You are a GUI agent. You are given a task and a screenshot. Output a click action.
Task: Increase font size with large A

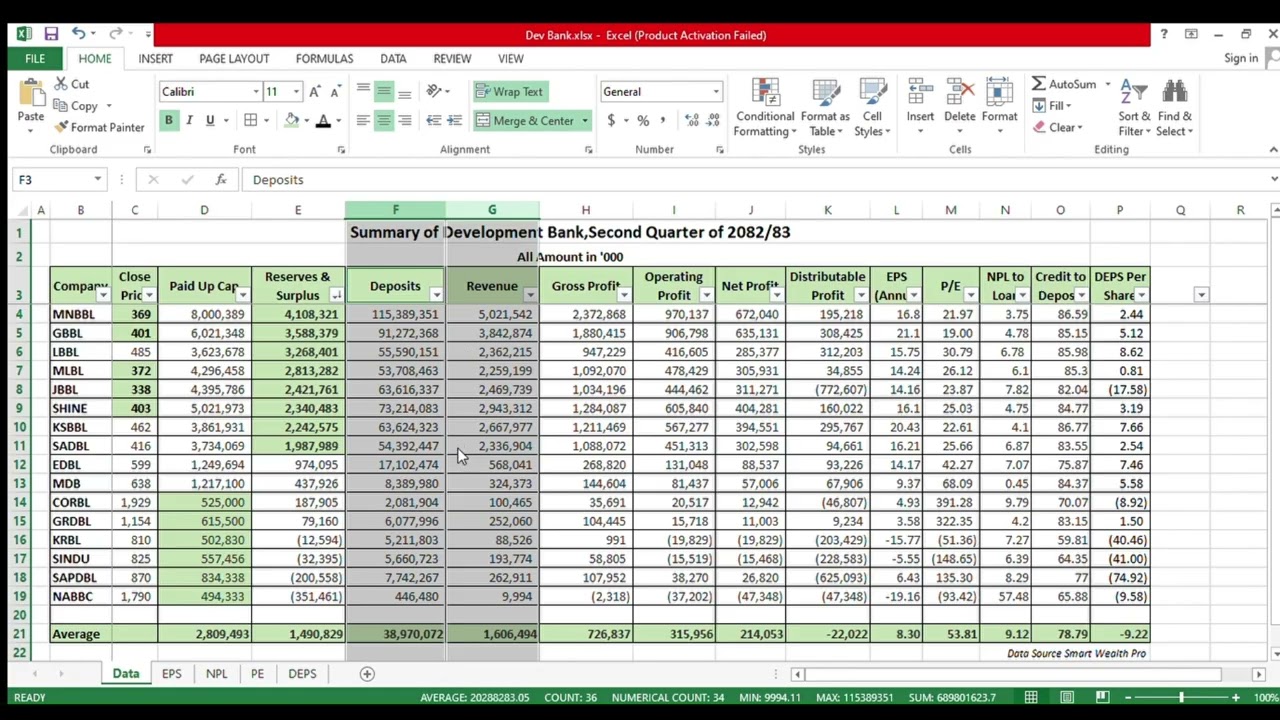[x=315, y=92]
